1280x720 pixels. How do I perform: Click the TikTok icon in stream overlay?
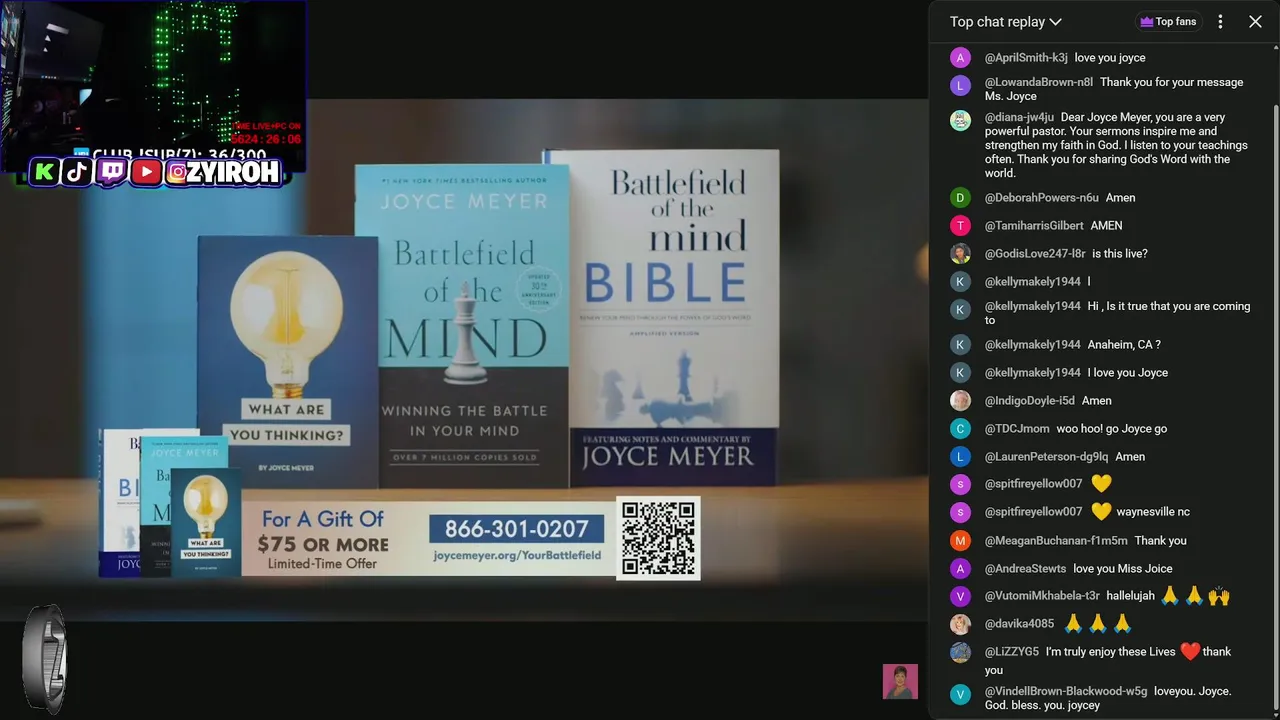[x=77, y=172]
